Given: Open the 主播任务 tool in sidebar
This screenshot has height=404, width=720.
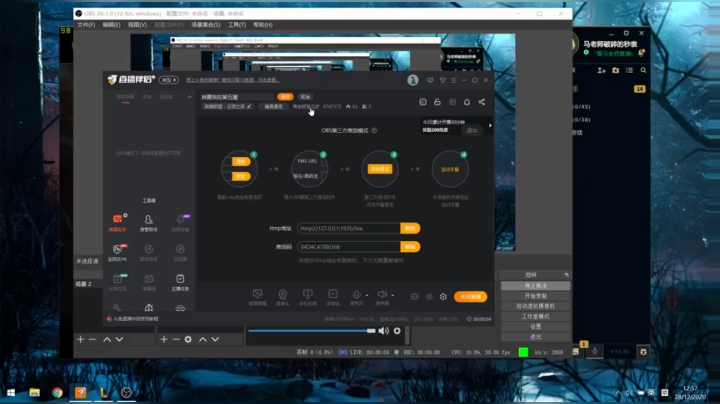Looking at the screenshot, I should pos(180,282).
